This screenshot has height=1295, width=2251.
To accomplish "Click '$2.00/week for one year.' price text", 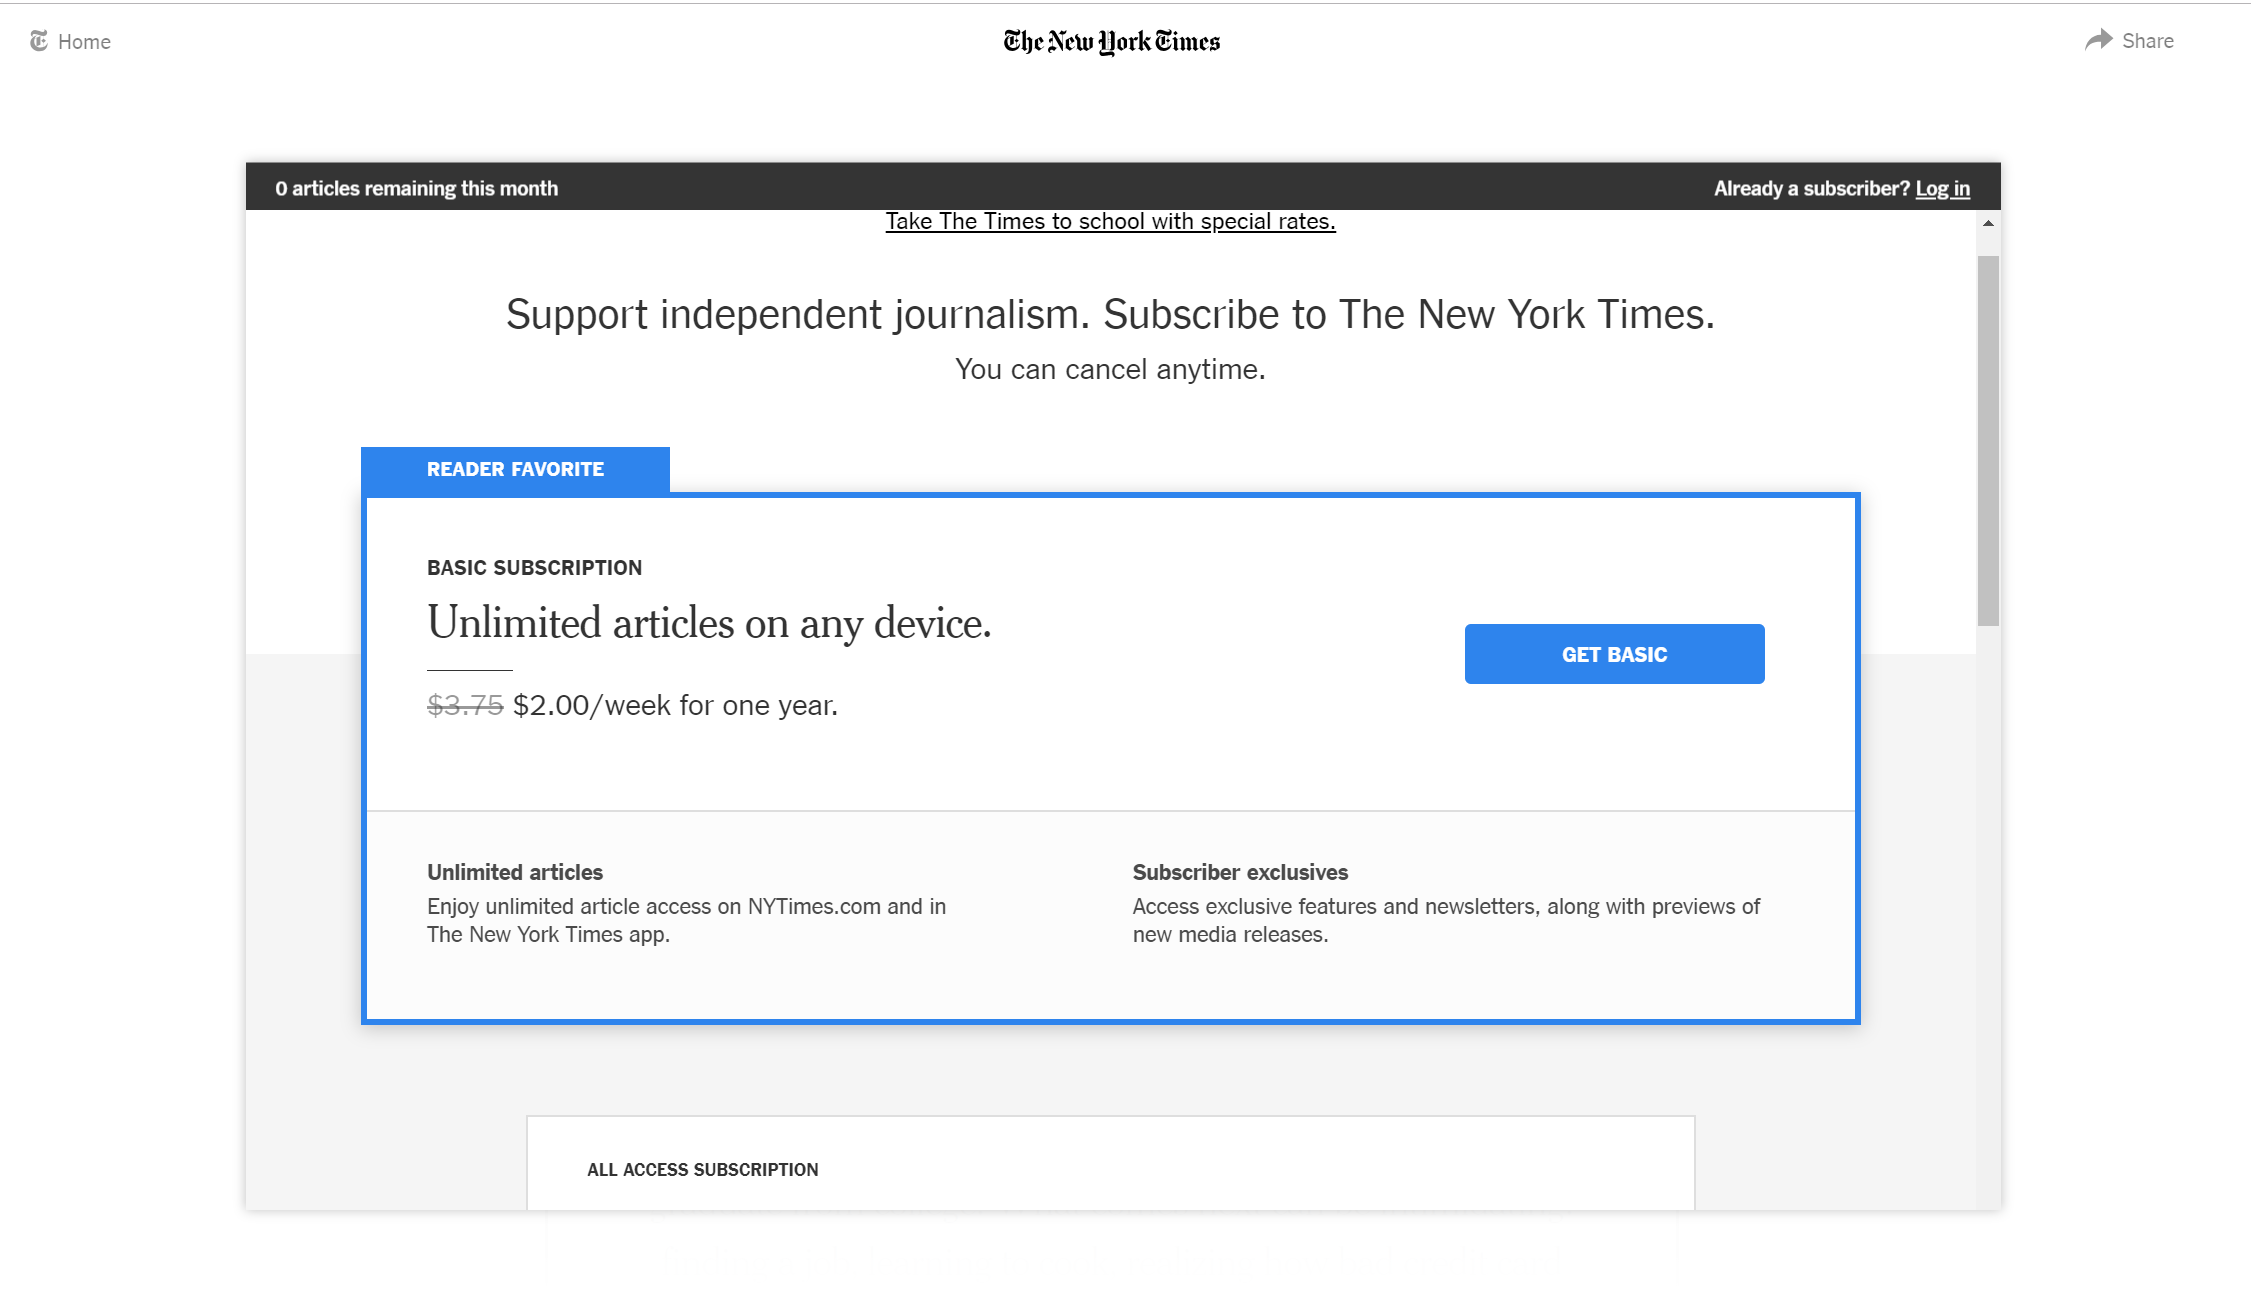I will 675,705.
